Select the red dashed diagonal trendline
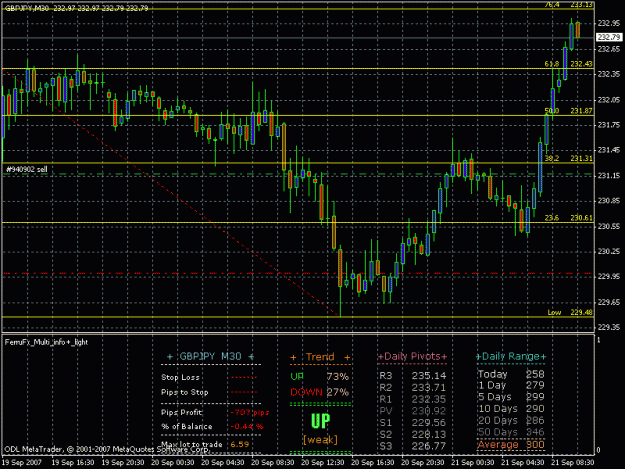The height and width of the screenshot is (469, 625). tap(171, 193)
